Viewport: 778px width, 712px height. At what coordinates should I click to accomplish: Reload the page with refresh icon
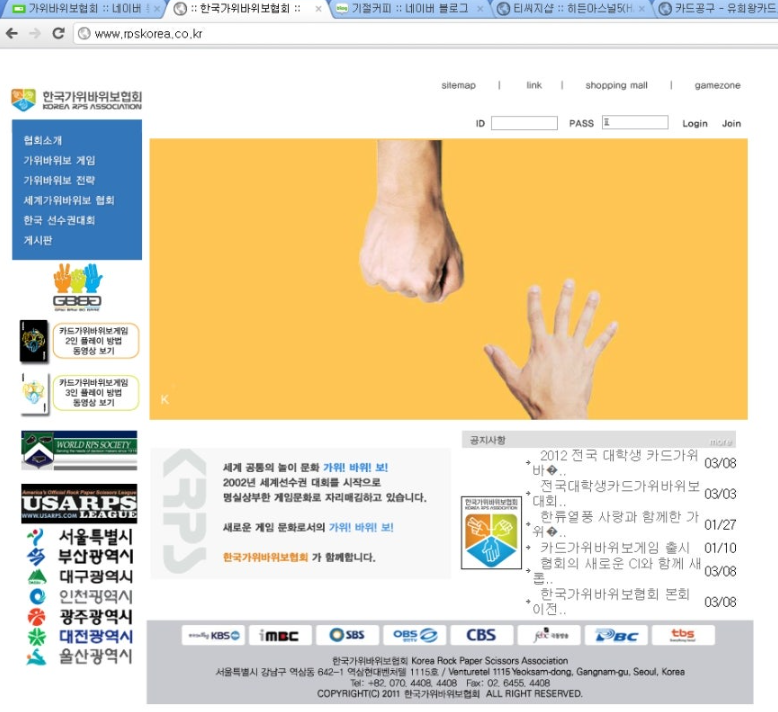(59, 33)
